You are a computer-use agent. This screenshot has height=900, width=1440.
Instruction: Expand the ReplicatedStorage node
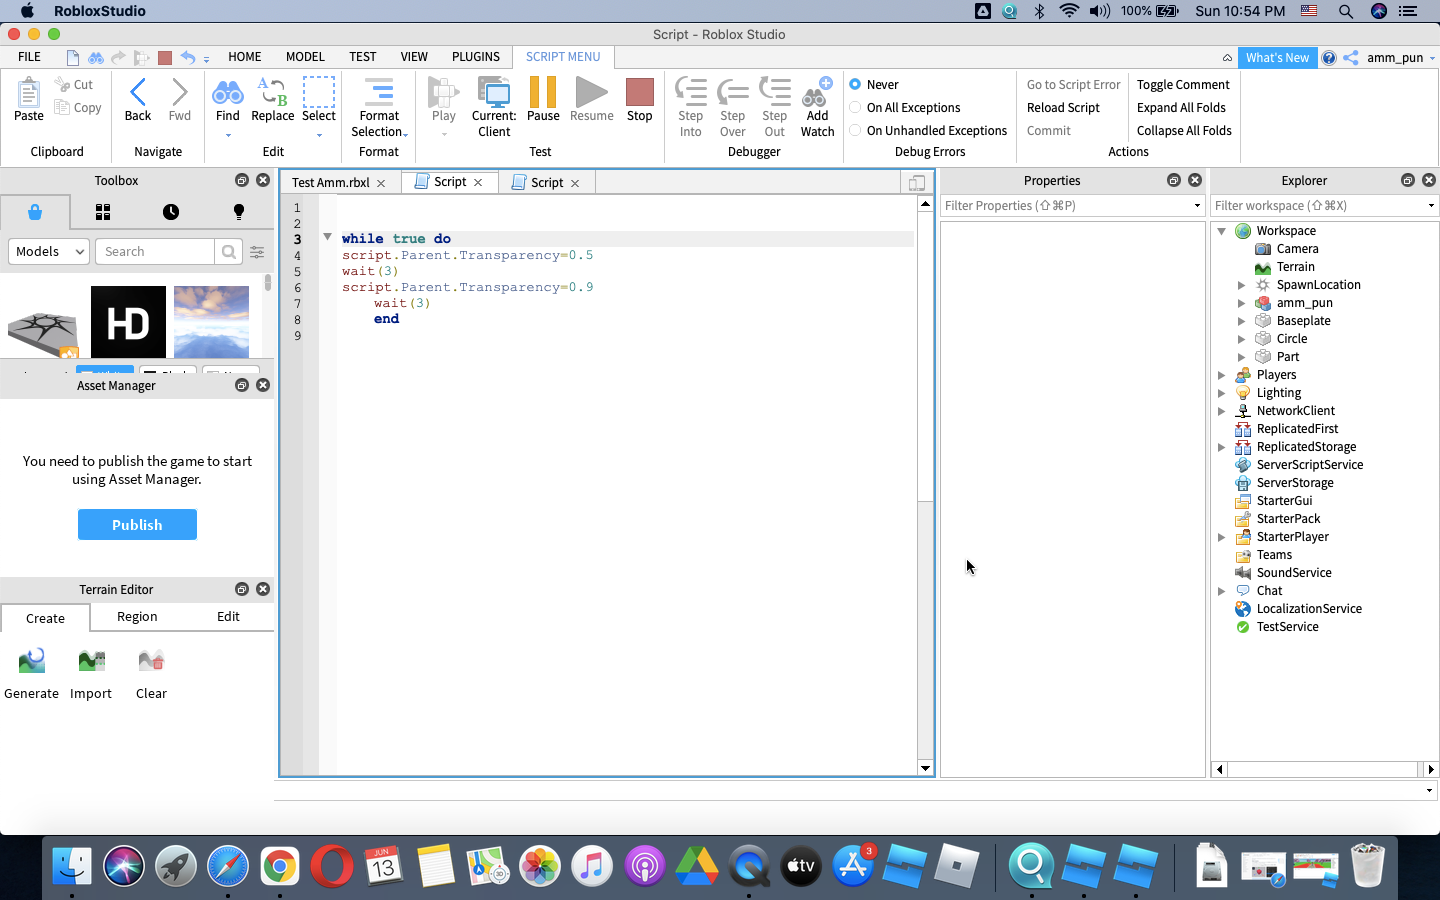tap(1222, 447)
